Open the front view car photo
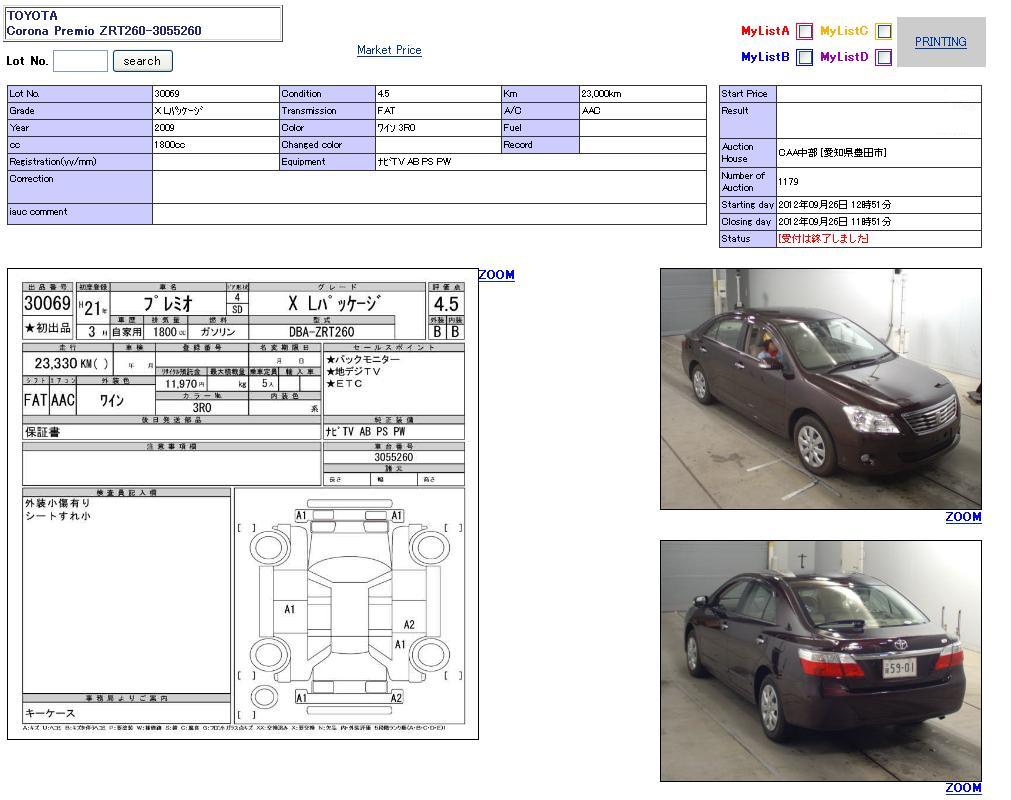This screenshot has height=800, width=1011. [820, 388]
